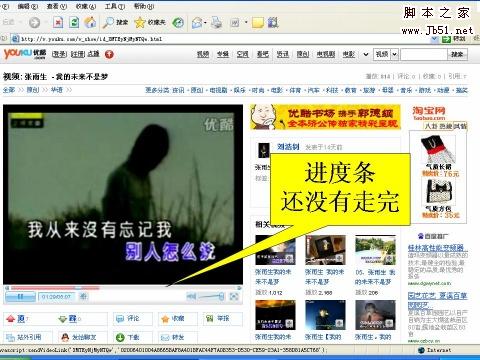Viewport: 480px width, 360px height.
Task: Click the 全部 breadcrumb link
Action: [x=9, y=90]
